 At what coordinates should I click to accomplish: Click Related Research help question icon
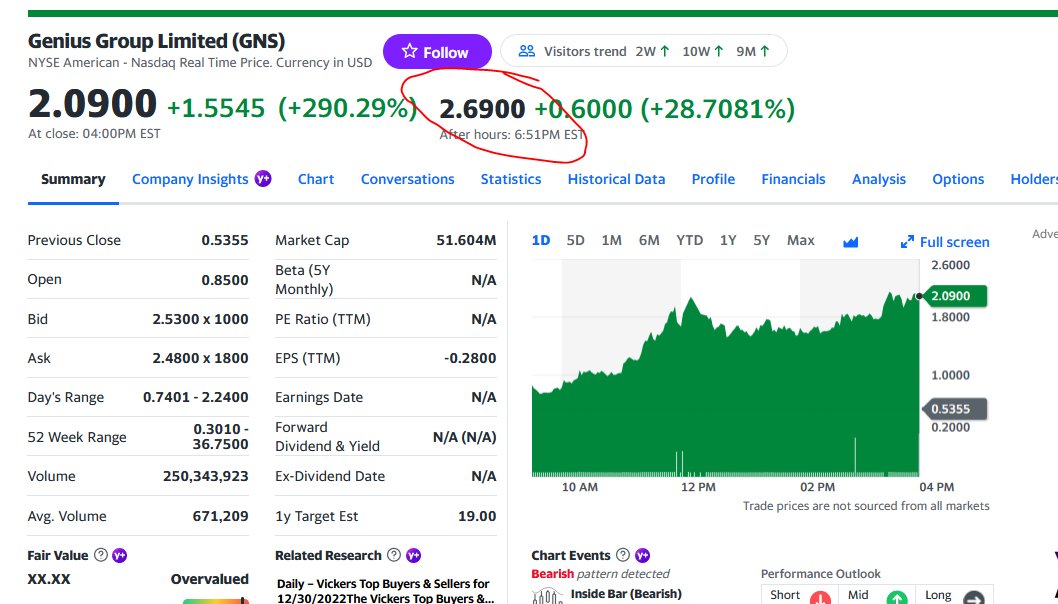pyautogui.click(x=394, y=555)
